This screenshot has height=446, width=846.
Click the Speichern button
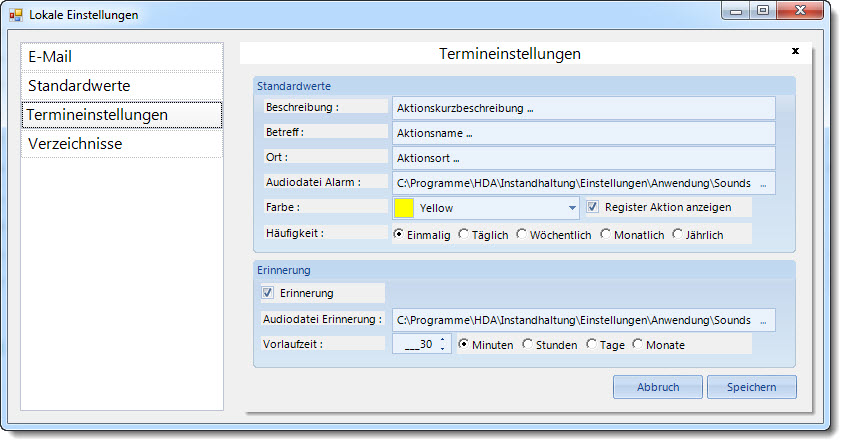(752, 387)
